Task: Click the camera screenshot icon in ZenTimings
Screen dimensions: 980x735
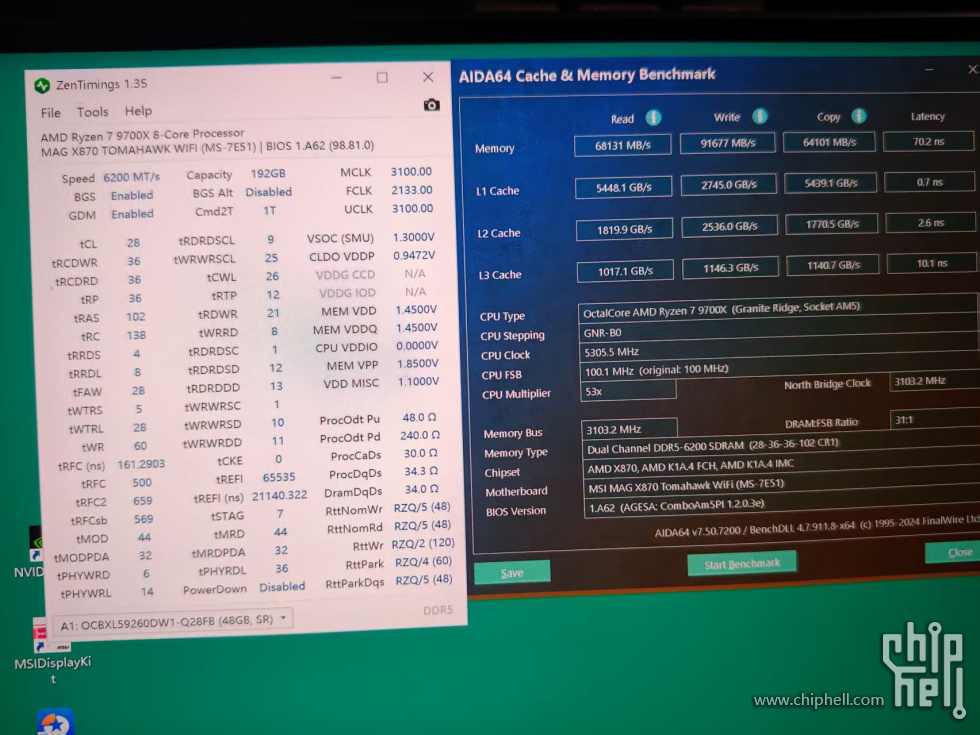Action: coord(431,105)
